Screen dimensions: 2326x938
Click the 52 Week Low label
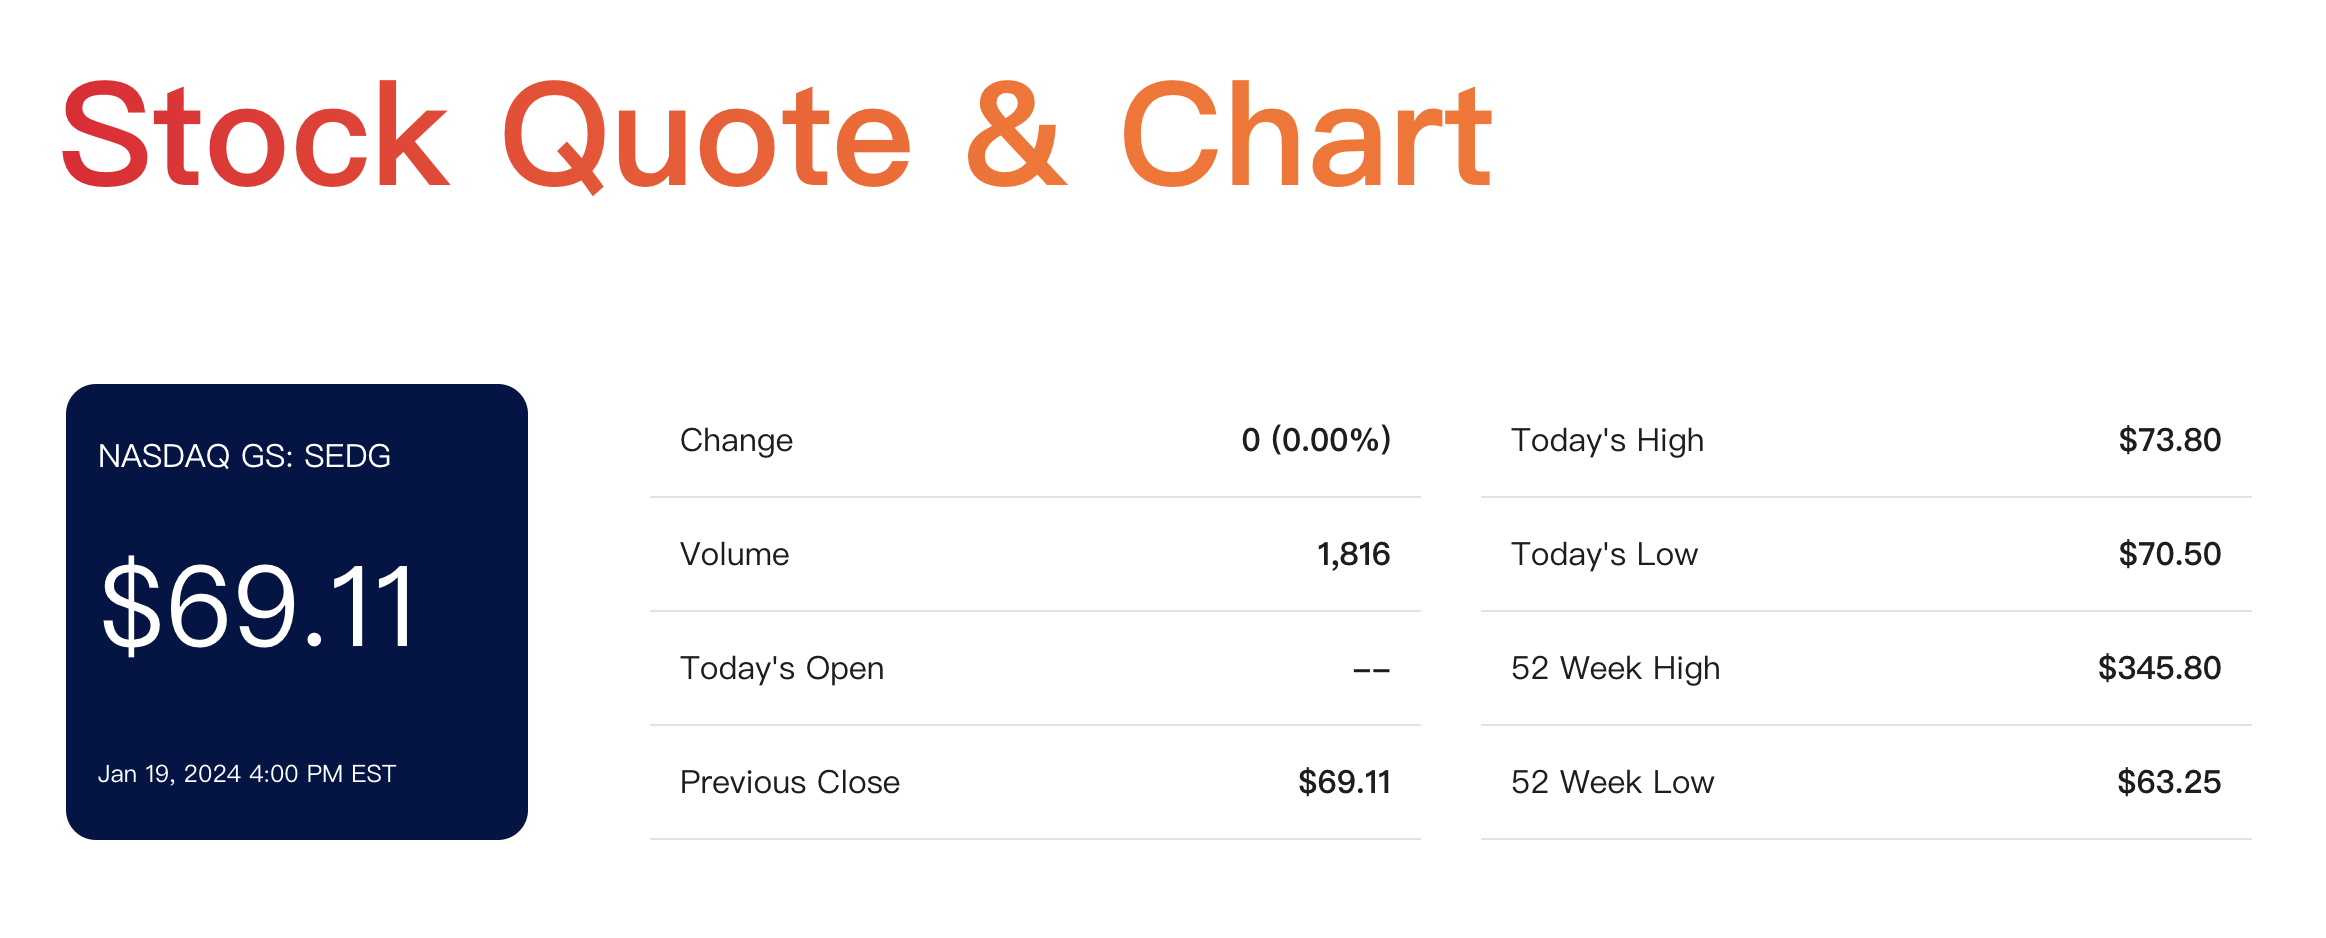tap(1612, 782)
